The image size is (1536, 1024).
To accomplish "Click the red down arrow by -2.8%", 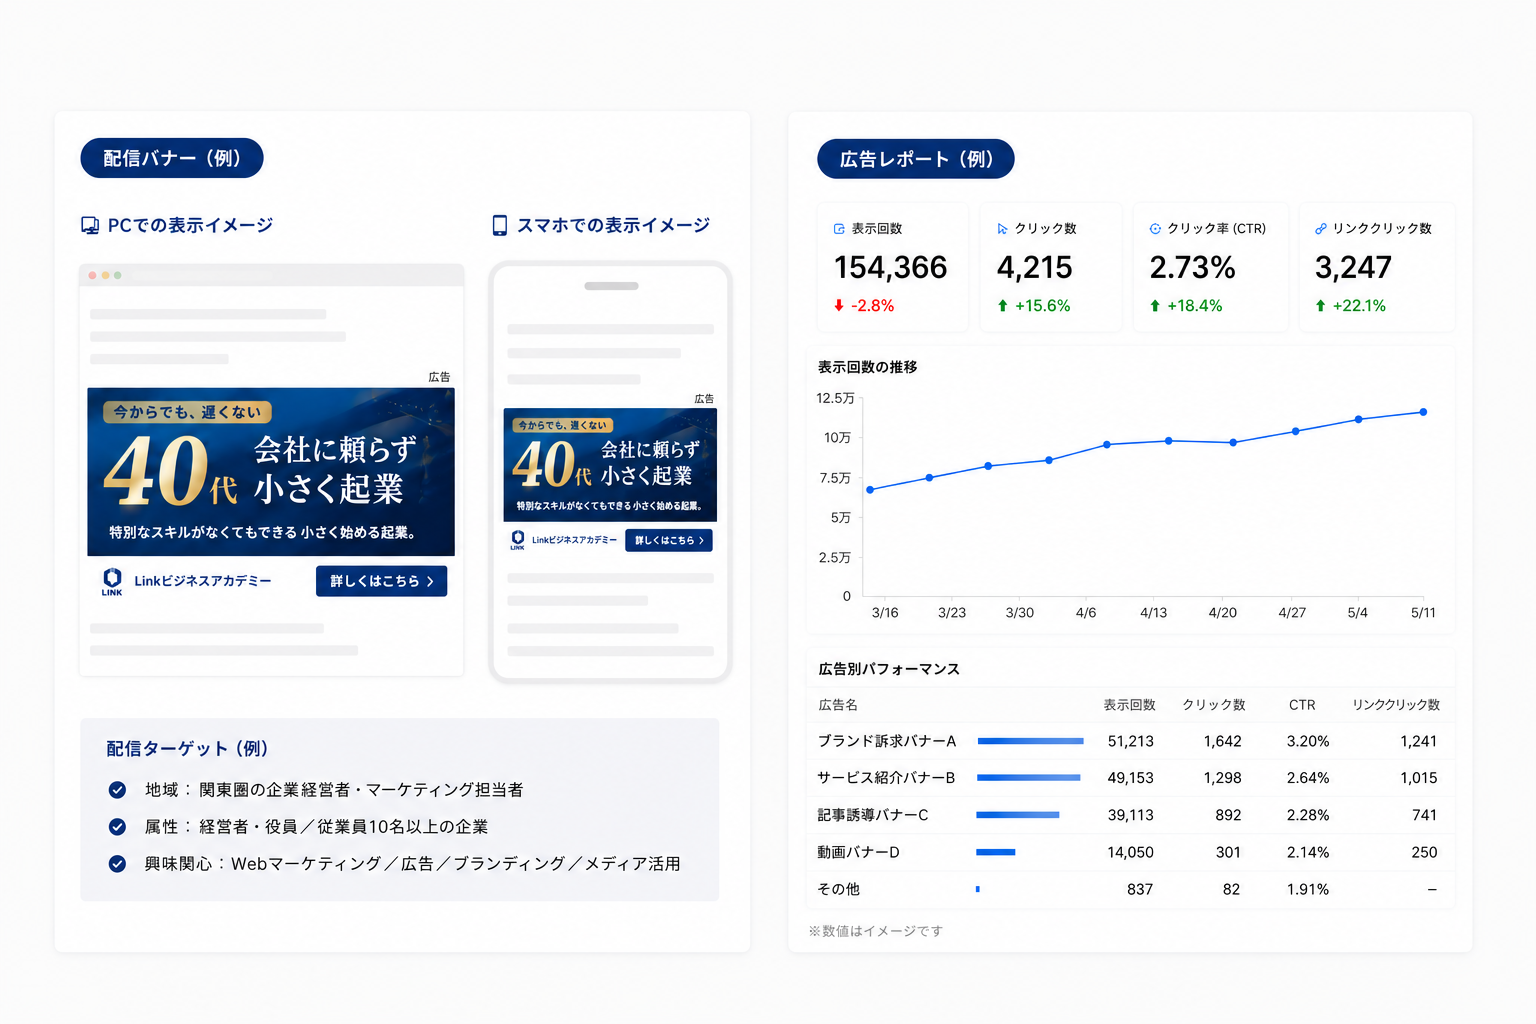I will (839, 306).
